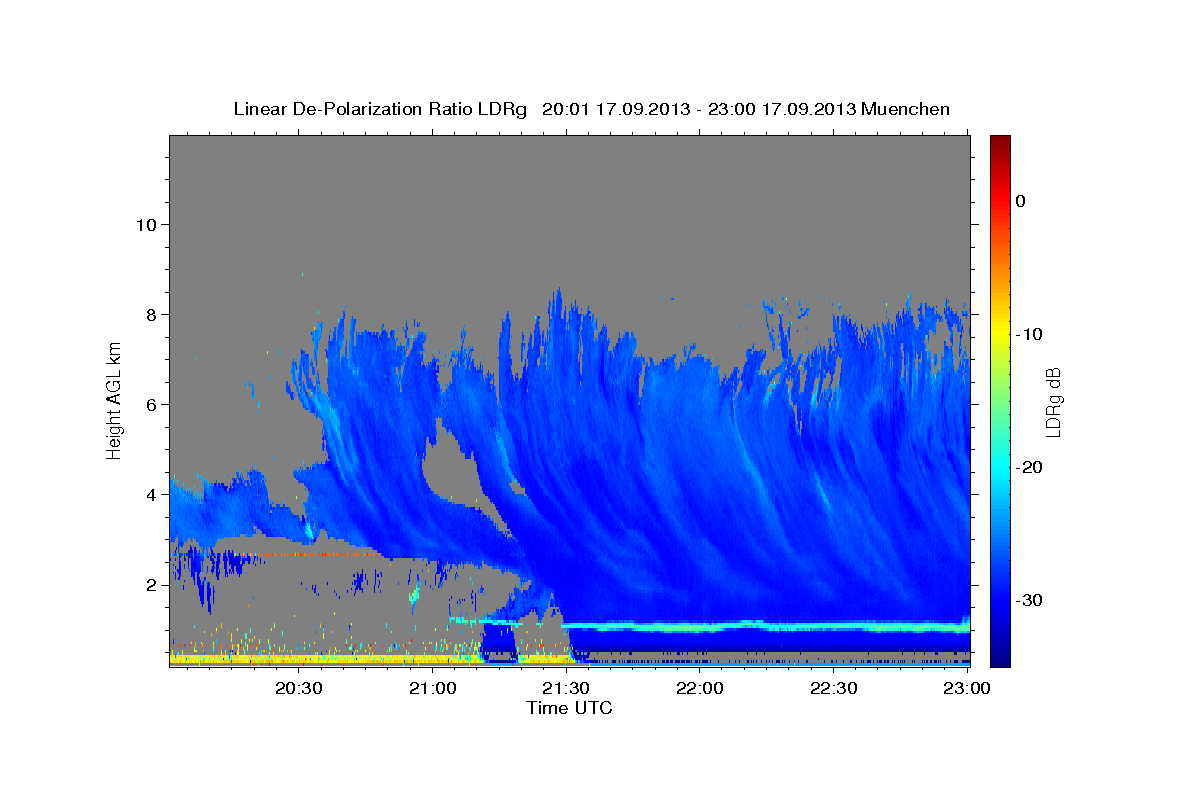The image size is (1200, 800).
Task: Click the colorbar value -30
Action: point(1029,600)
